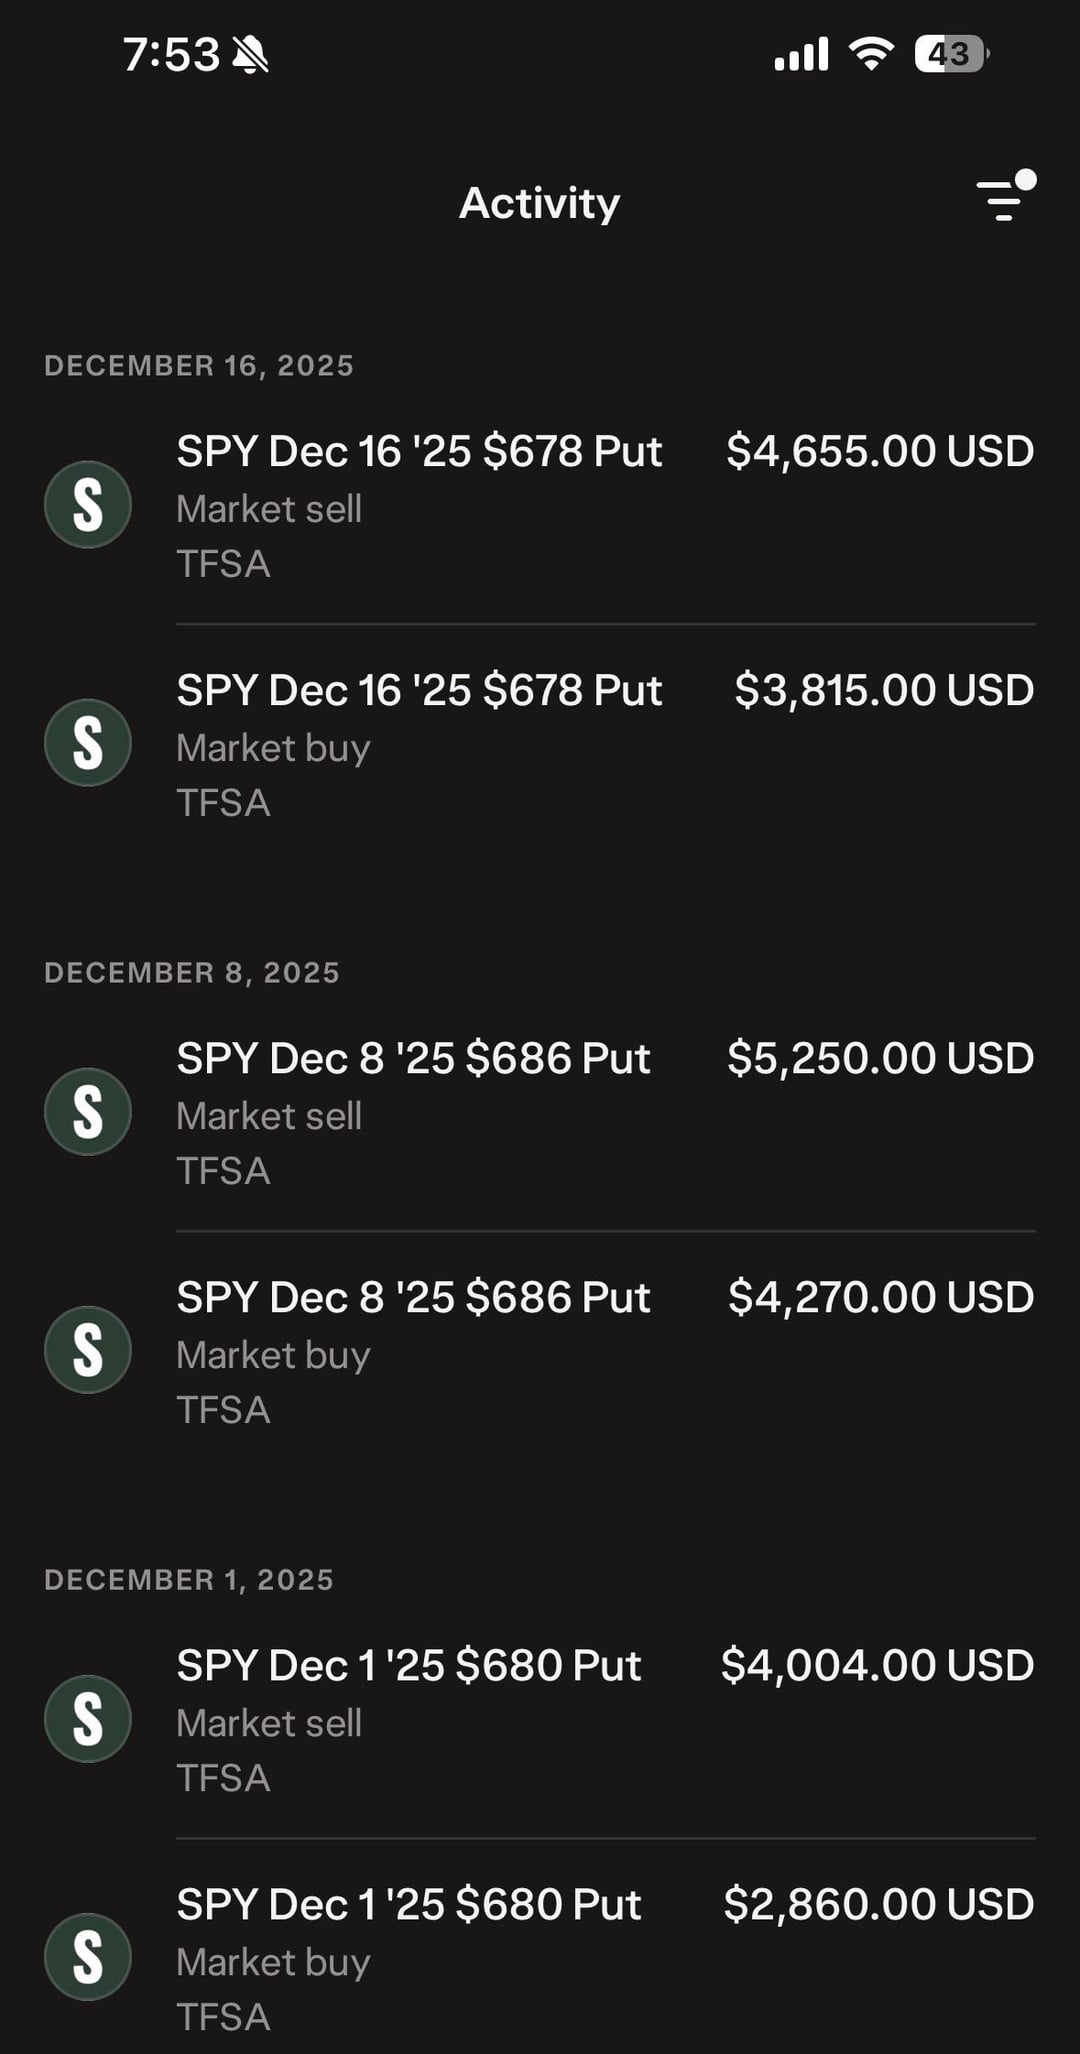Image resolution: width=1080 pixels, height=2054 pixels.
Task: Open SPY Dec 1 $680 Put sell transaction
Action: pos(408,1666)
